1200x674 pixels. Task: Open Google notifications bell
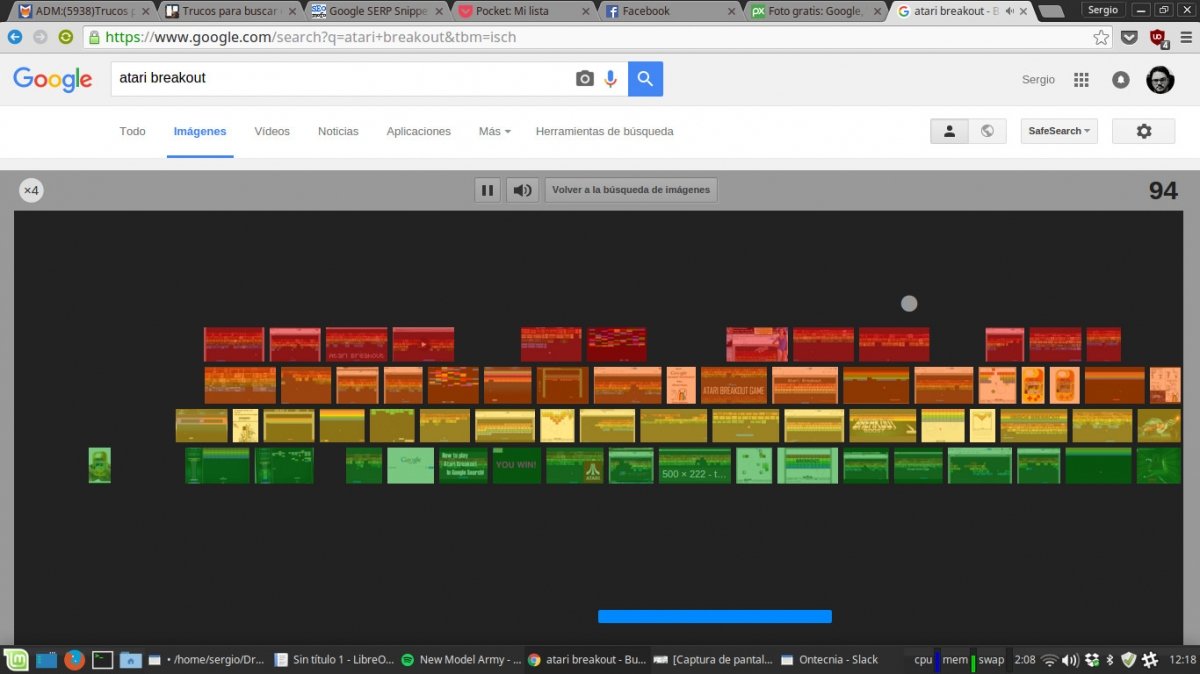click(1121, 80)
